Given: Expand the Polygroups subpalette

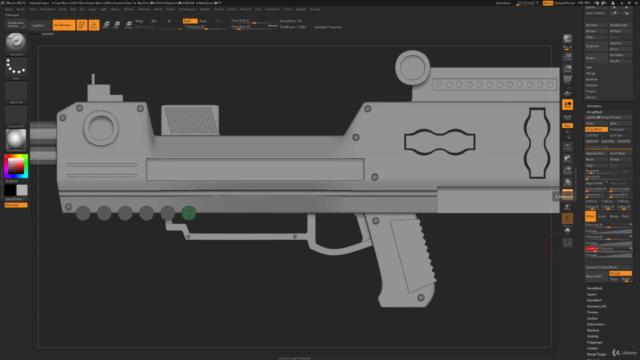Looking at the screenshot, I should click(x=594, y=342).
